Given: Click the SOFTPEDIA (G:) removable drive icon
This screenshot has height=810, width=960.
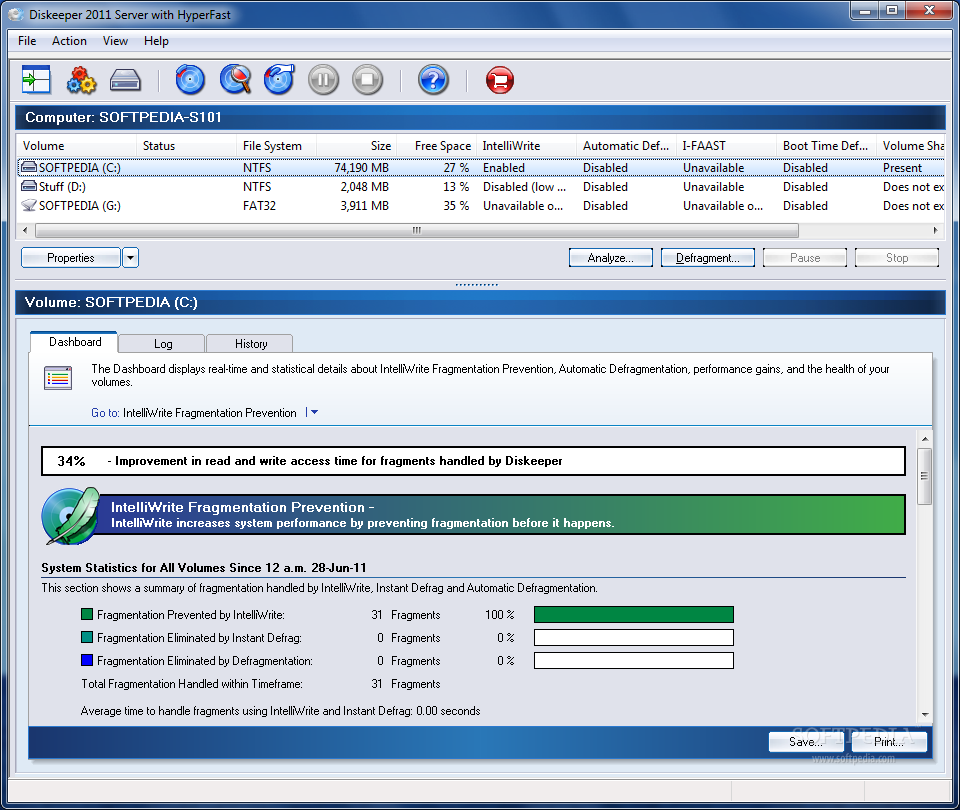Looking at the screenshot, I should [x=29, y=205].
